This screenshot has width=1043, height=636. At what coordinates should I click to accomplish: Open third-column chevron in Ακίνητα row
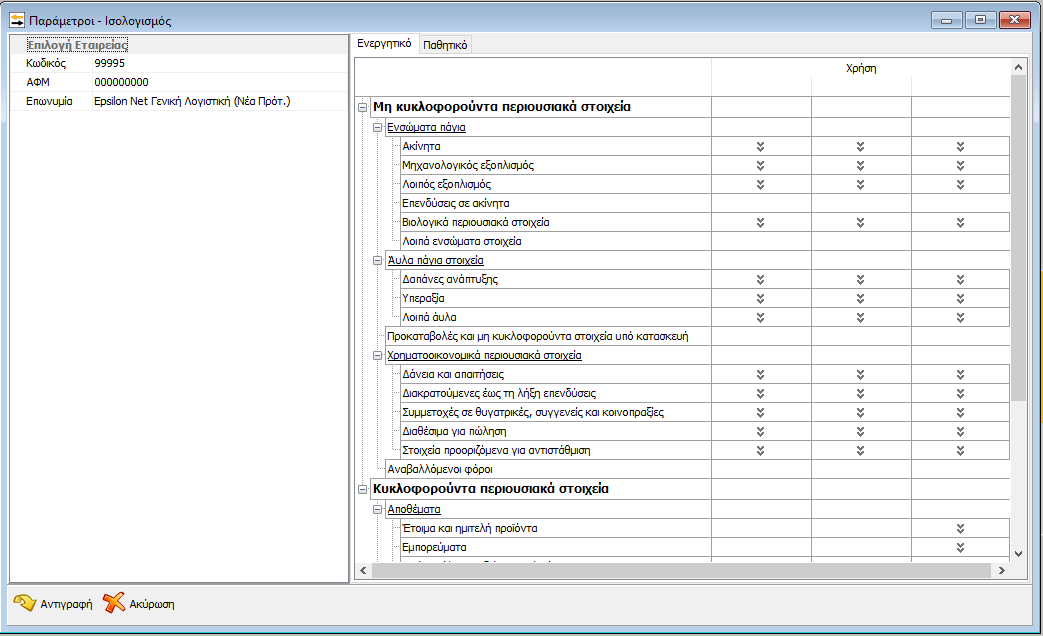coord(961,146)
